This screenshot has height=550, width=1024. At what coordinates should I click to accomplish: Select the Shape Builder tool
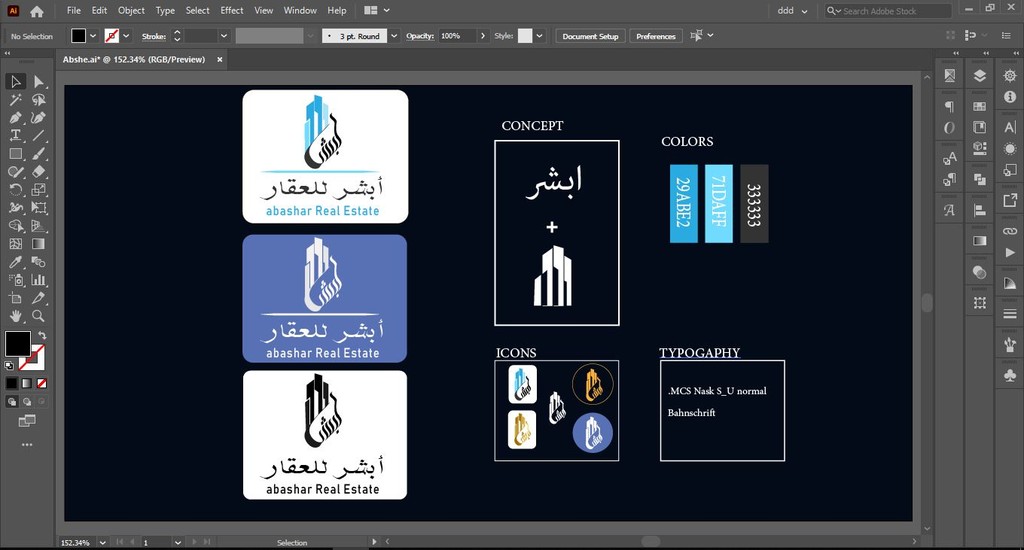click(16, 226)
